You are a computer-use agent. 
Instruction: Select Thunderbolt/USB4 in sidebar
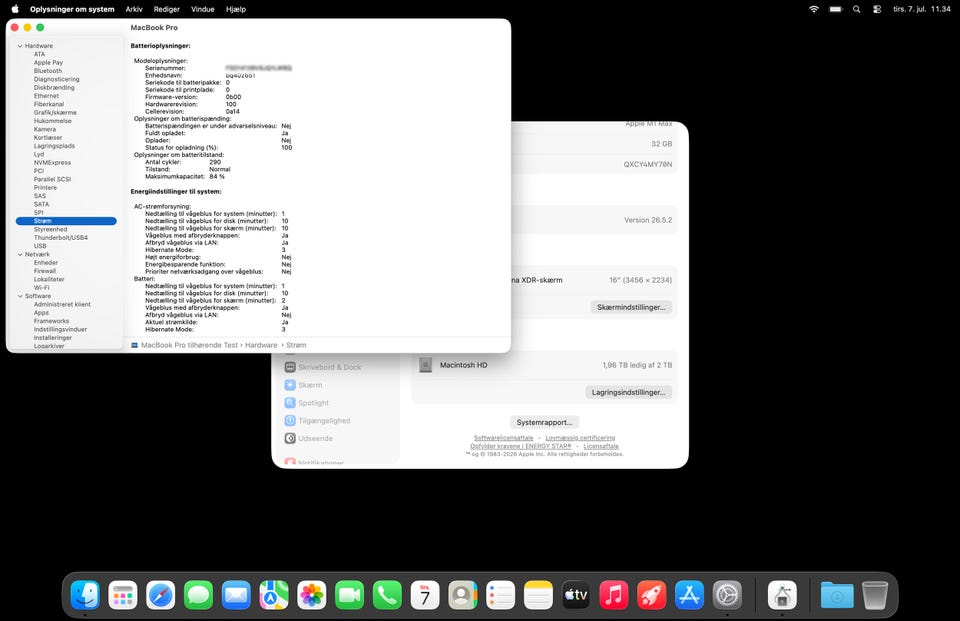pyautogui.click(x=61, y=238)
